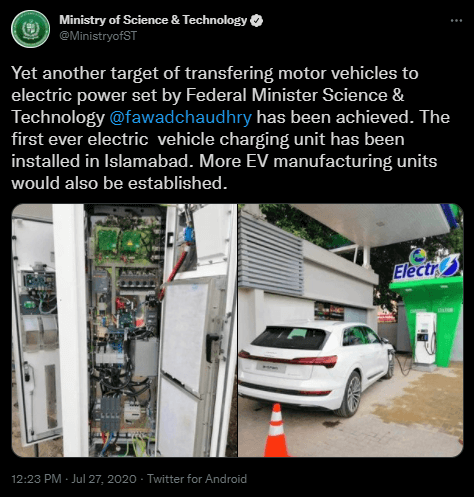Click the Twitter for Android source label
Image resolution: width=474 pixels, height=497 pixels.
[197, 479]
